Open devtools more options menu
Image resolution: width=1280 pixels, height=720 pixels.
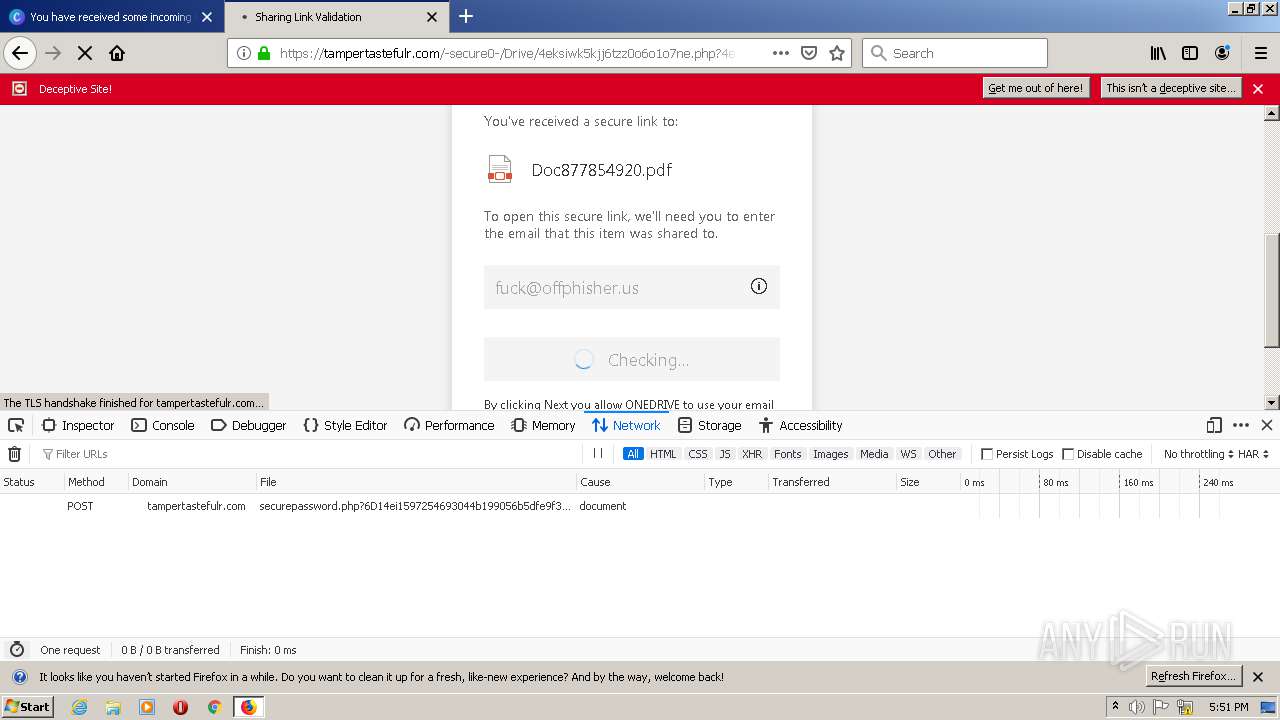point(1241,425)
